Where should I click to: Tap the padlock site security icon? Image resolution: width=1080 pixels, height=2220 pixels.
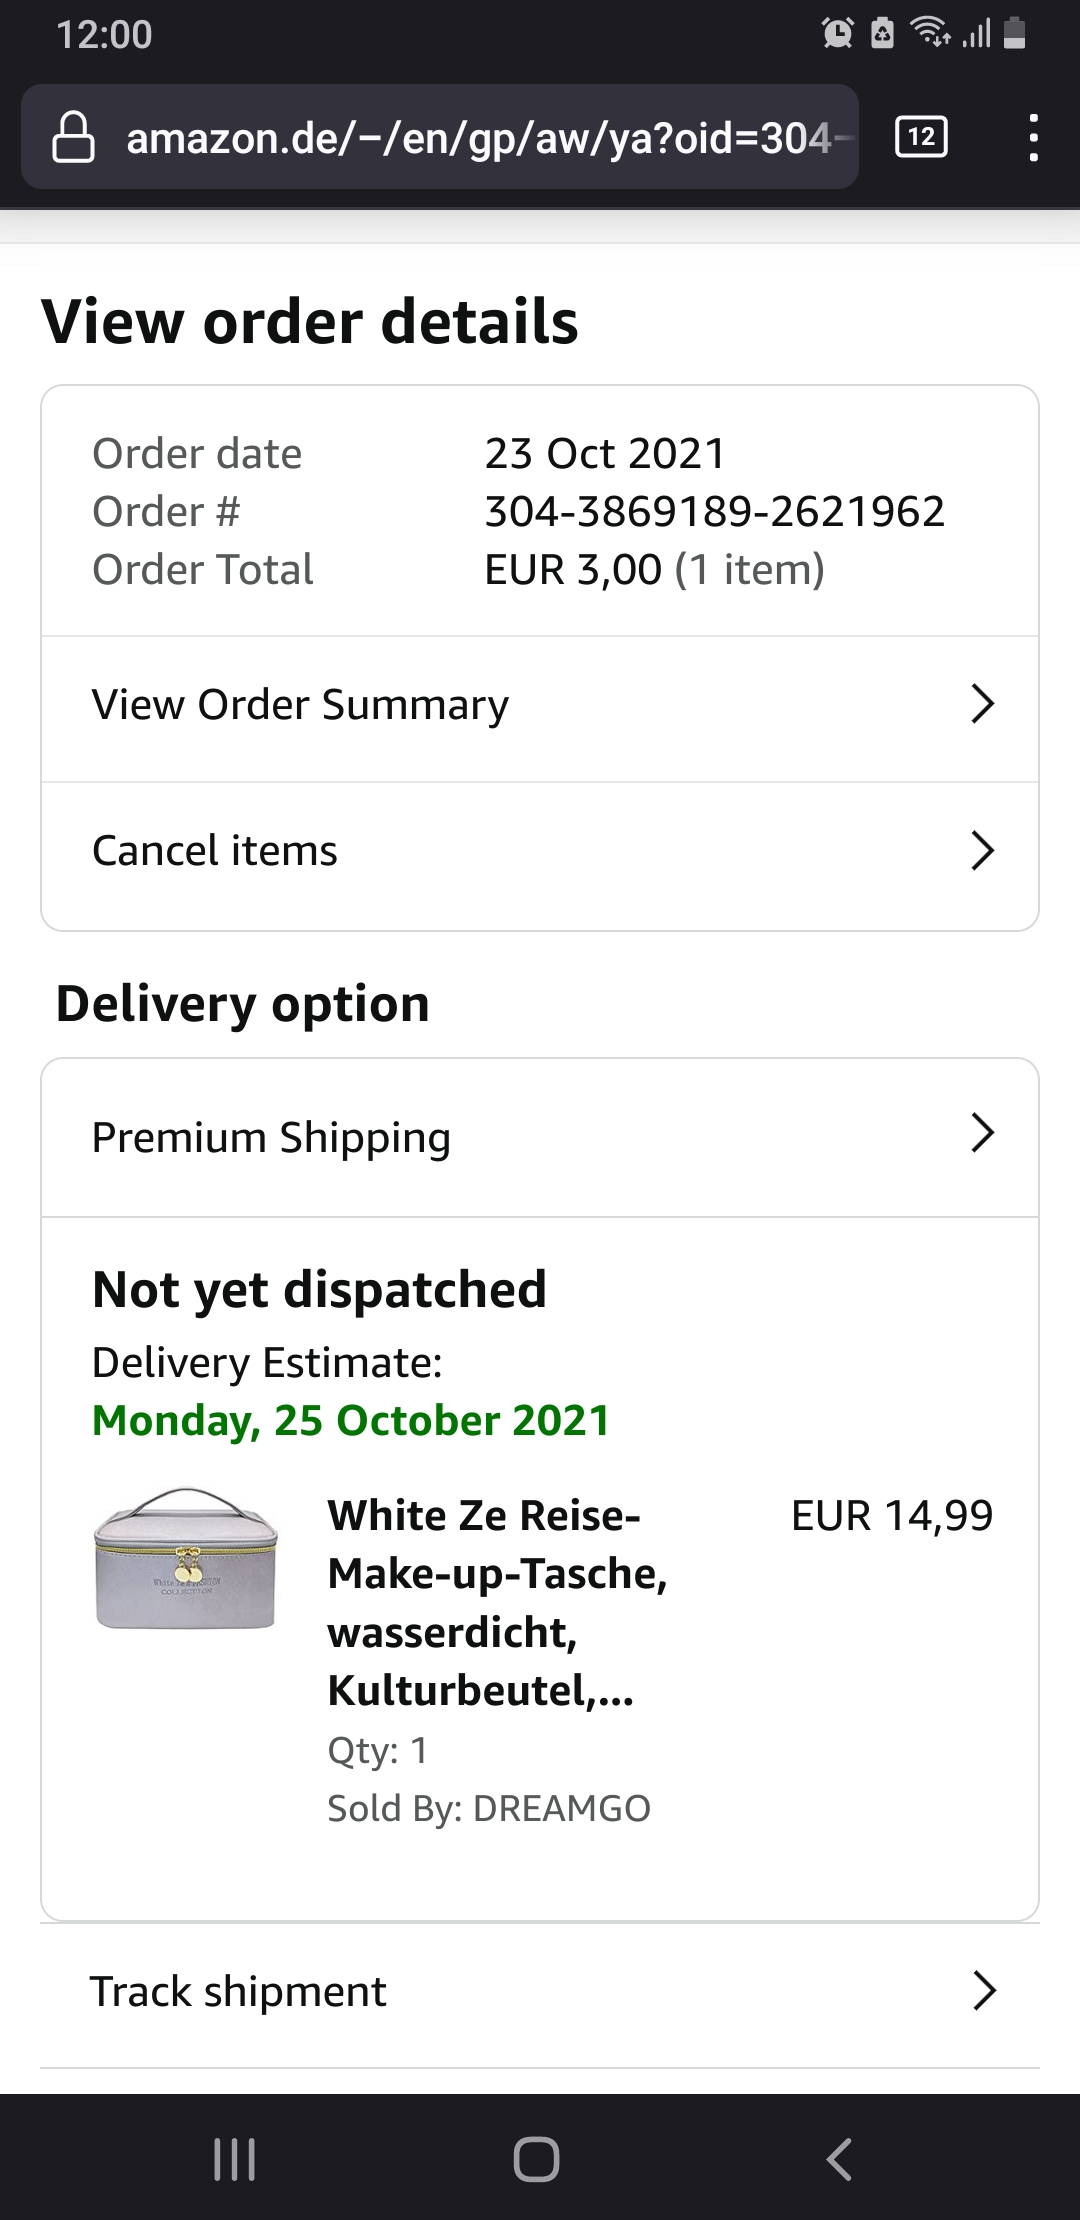point(73,137)
